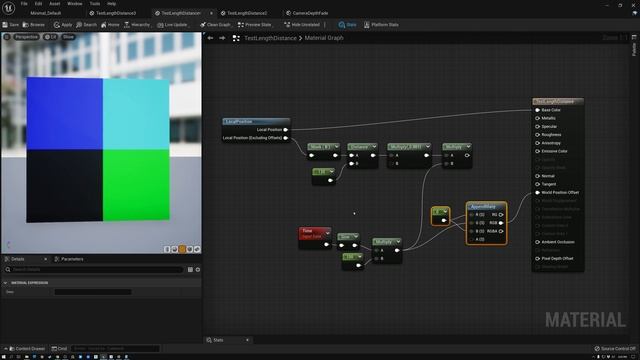Switch to the CameraDepthFade tab
640x360 pixels.
(307, 13)
